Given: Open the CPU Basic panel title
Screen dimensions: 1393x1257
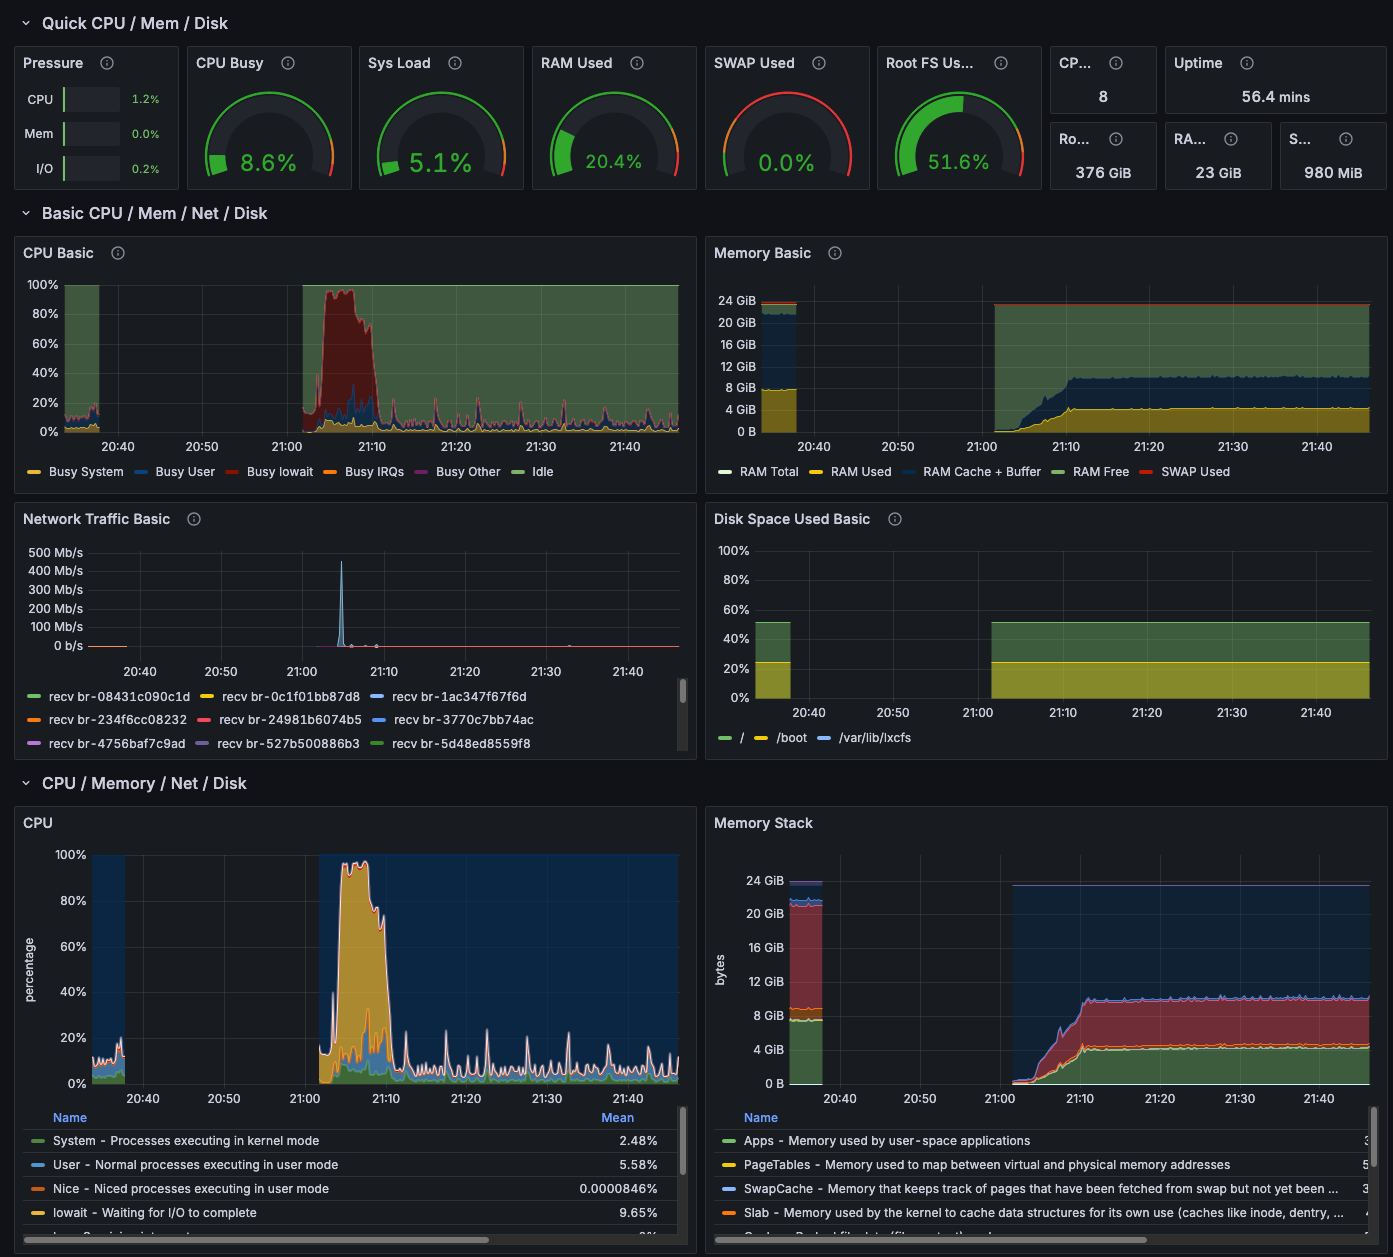Looking at the screenshot, I should (x=58, y=253).
